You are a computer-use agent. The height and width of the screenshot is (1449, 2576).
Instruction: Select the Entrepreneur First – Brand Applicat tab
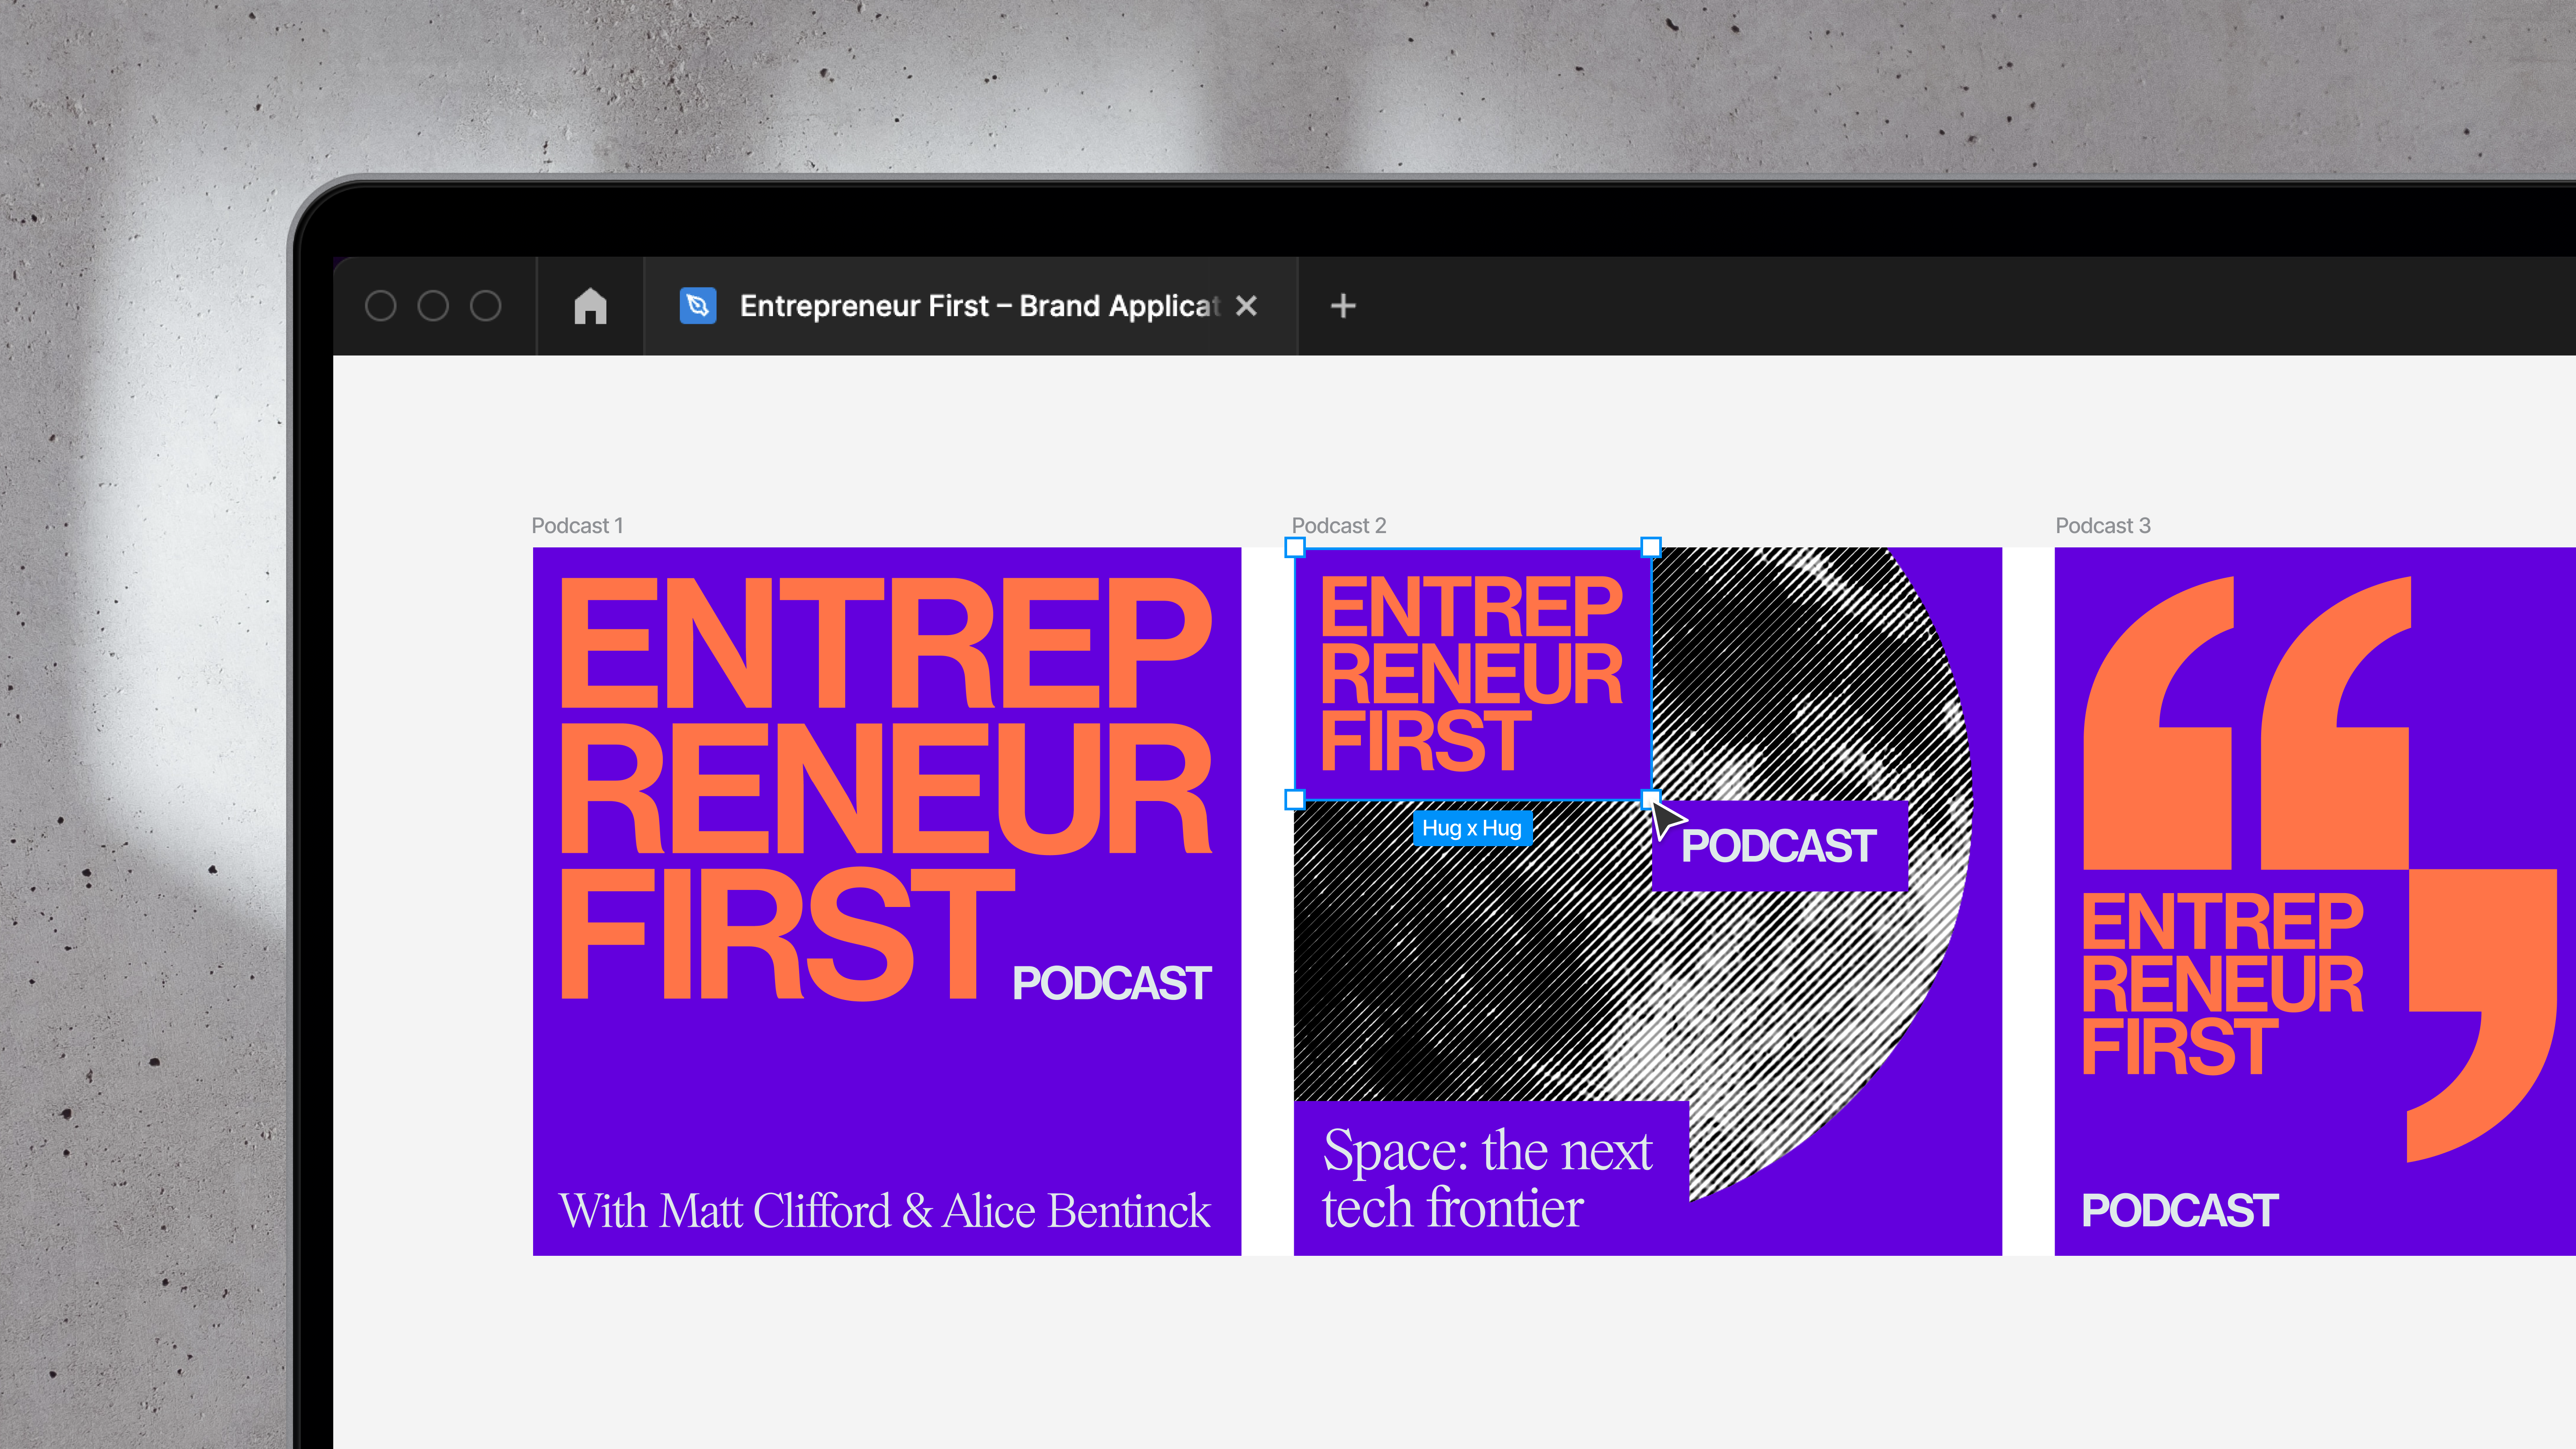coord(970,306)
